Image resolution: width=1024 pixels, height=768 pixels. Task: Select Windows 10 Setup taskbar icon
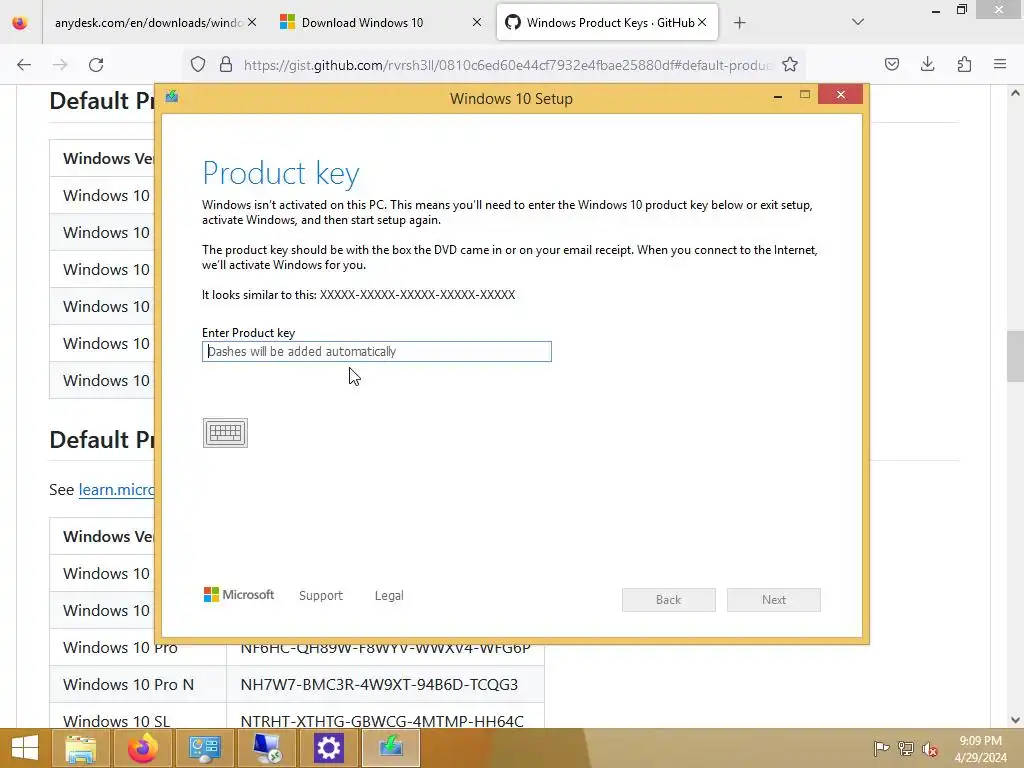(391, 748)
